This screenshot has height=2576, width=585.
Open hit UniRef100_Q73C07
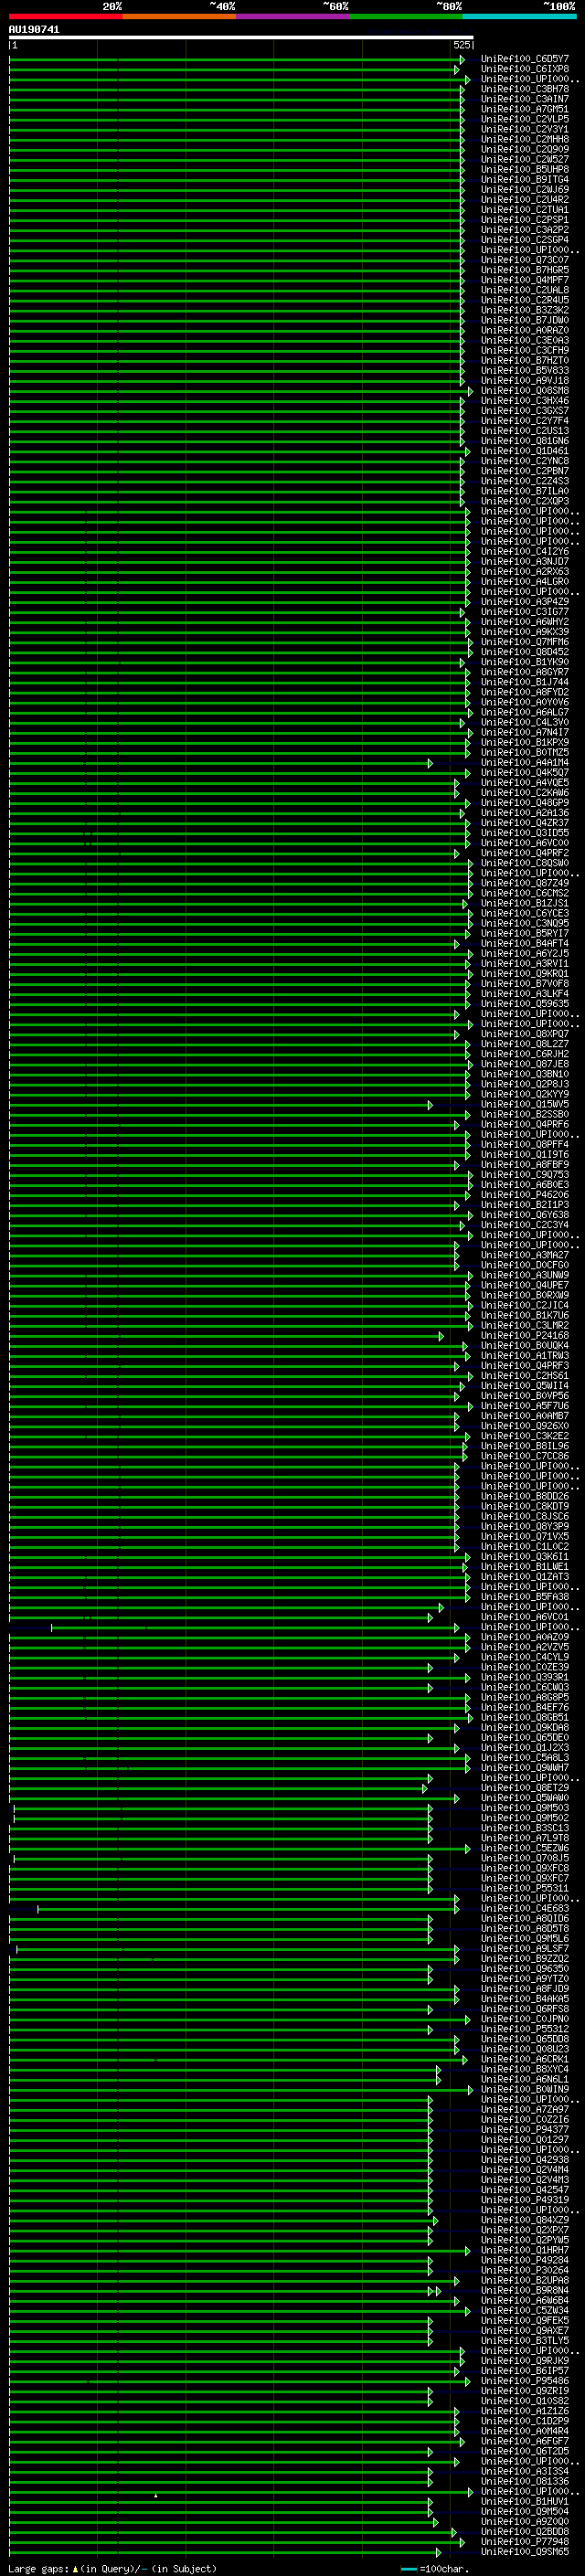(x=525, y=260)
